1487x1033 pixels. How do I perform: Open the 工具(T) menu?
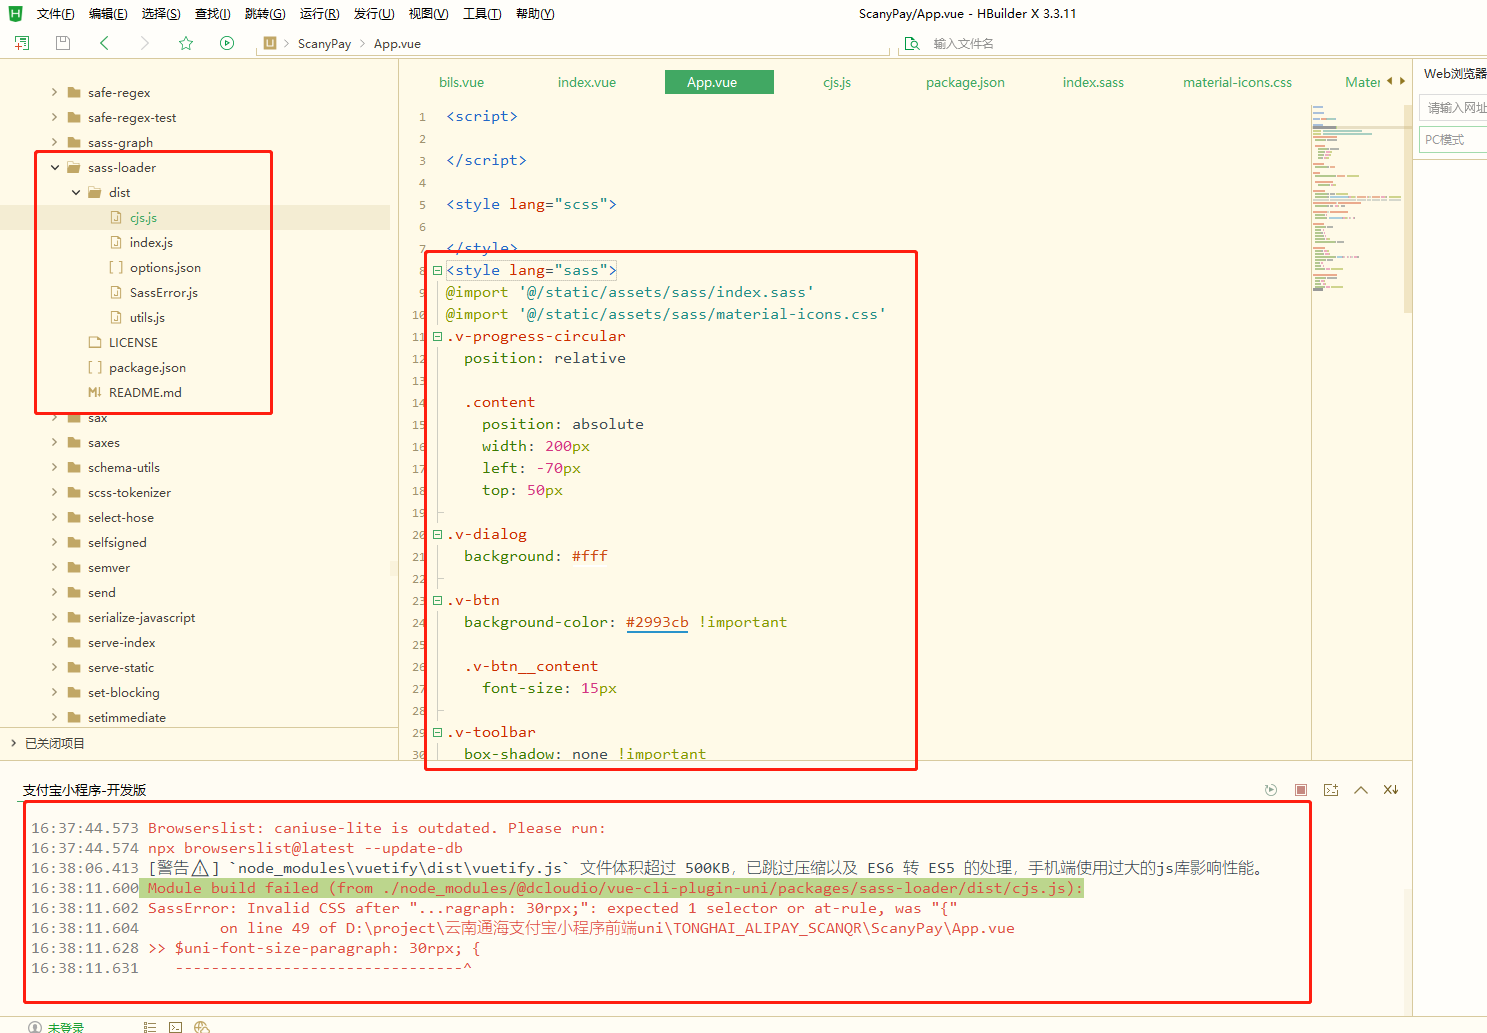tap(482, 14)
